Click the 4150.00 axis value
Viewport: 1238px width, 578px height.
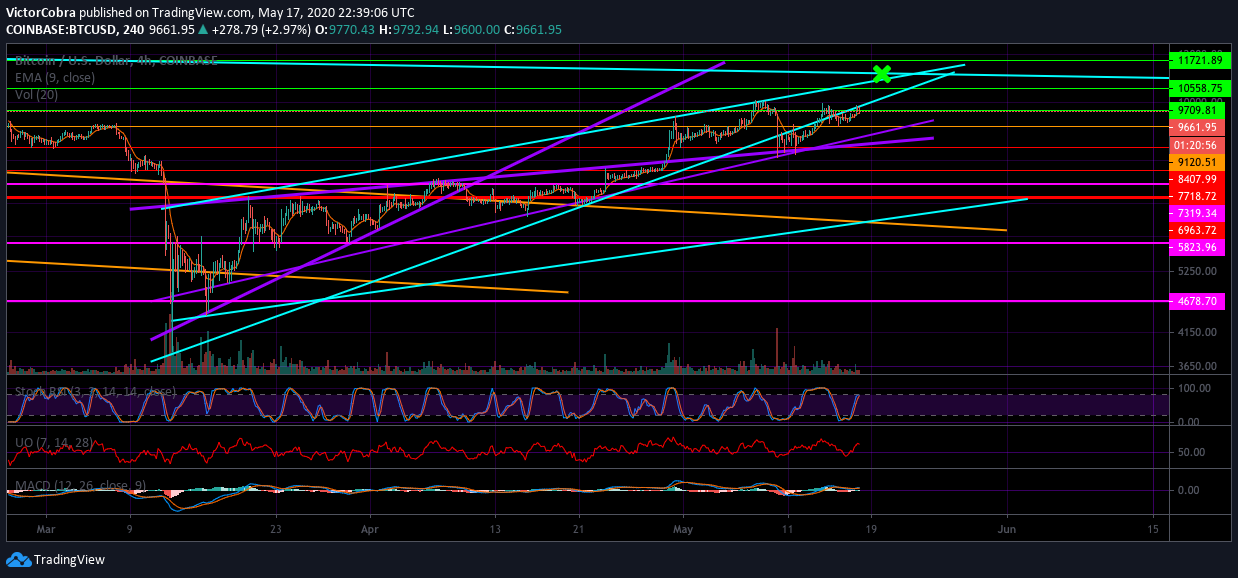pos(1196,332)
